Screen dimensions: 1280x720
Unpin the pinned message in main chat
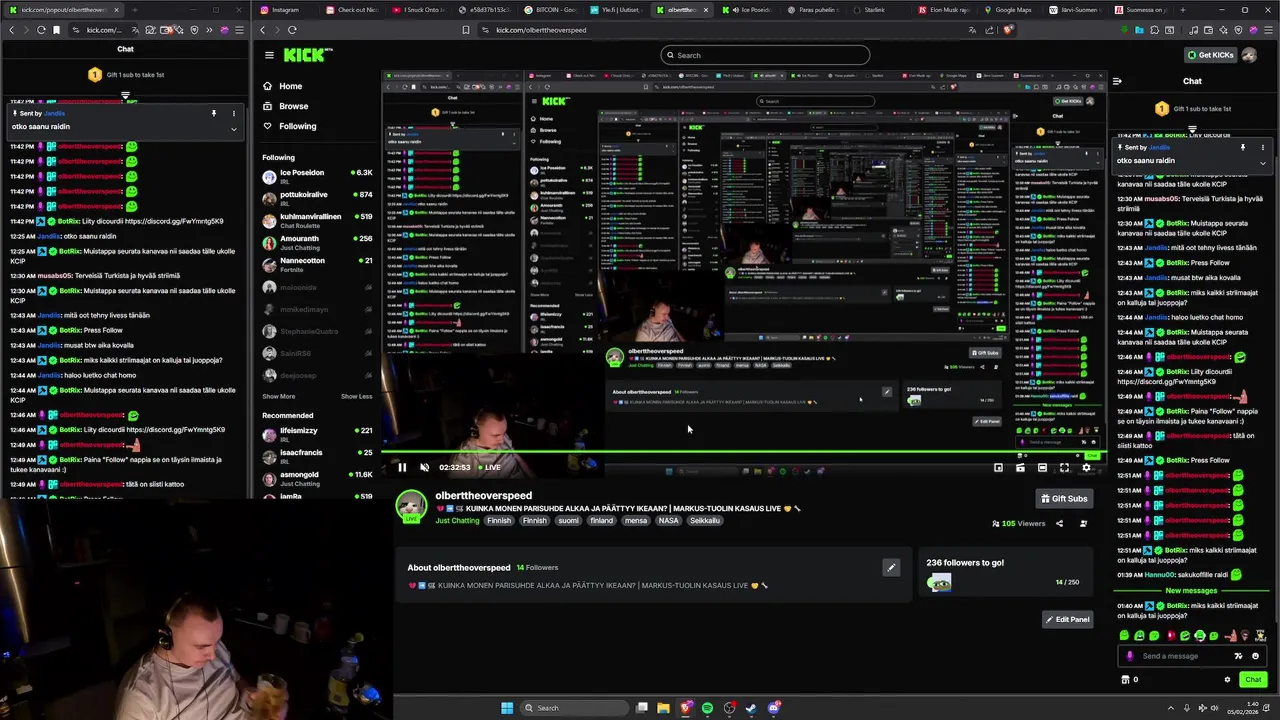tap(1243, 147)
